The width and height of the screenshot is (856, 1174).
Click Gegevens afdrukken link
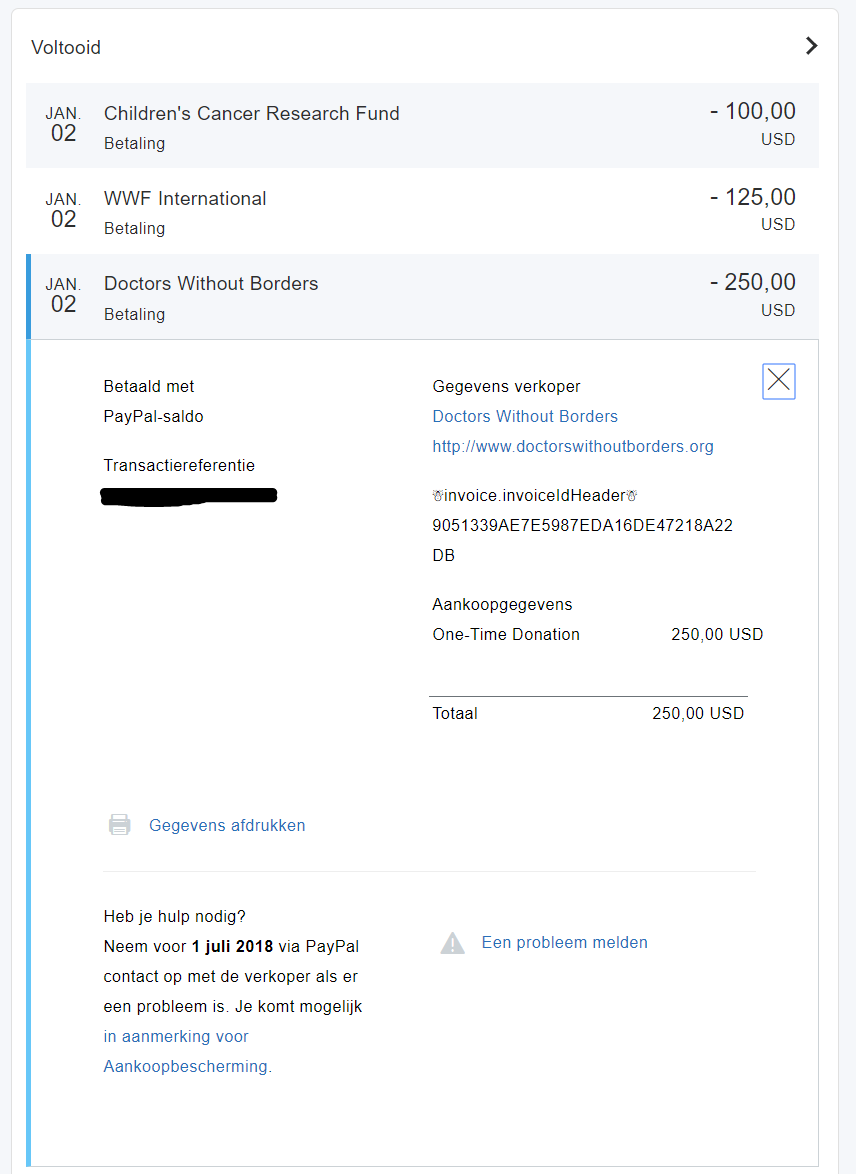(227, 825)
